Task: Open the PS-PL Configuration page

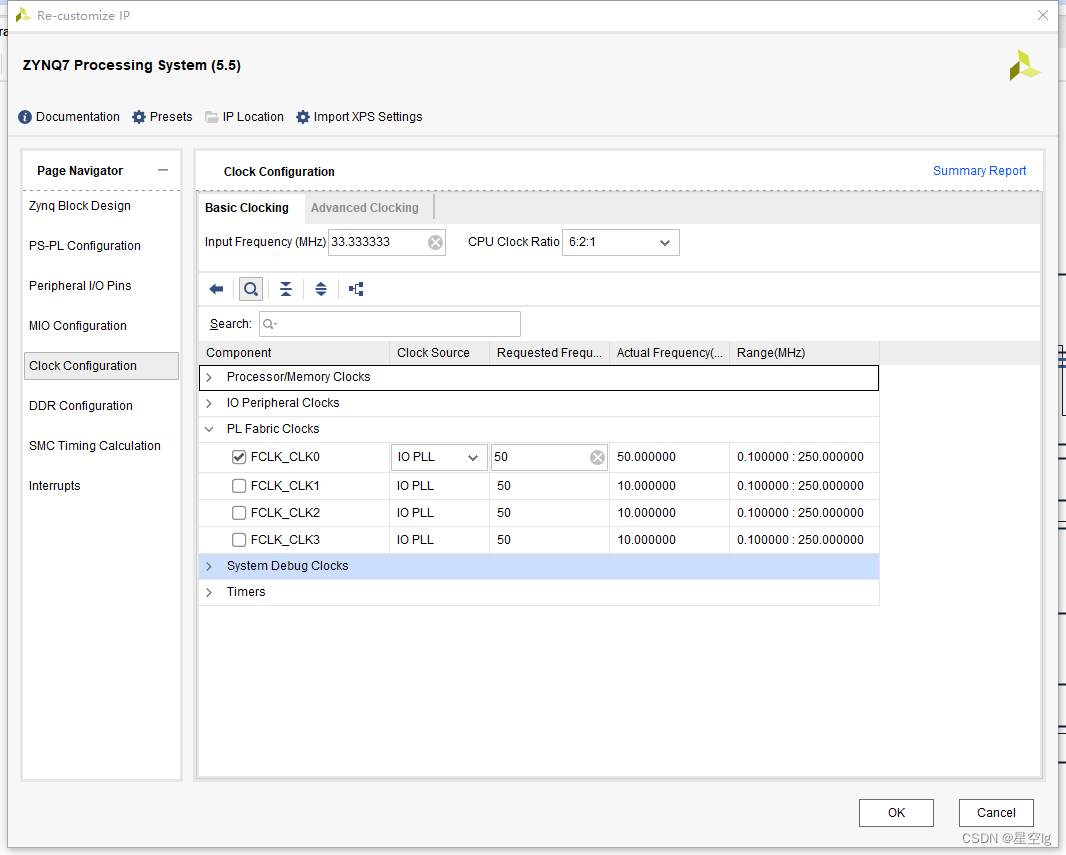Action: click(x=85, y=246)
